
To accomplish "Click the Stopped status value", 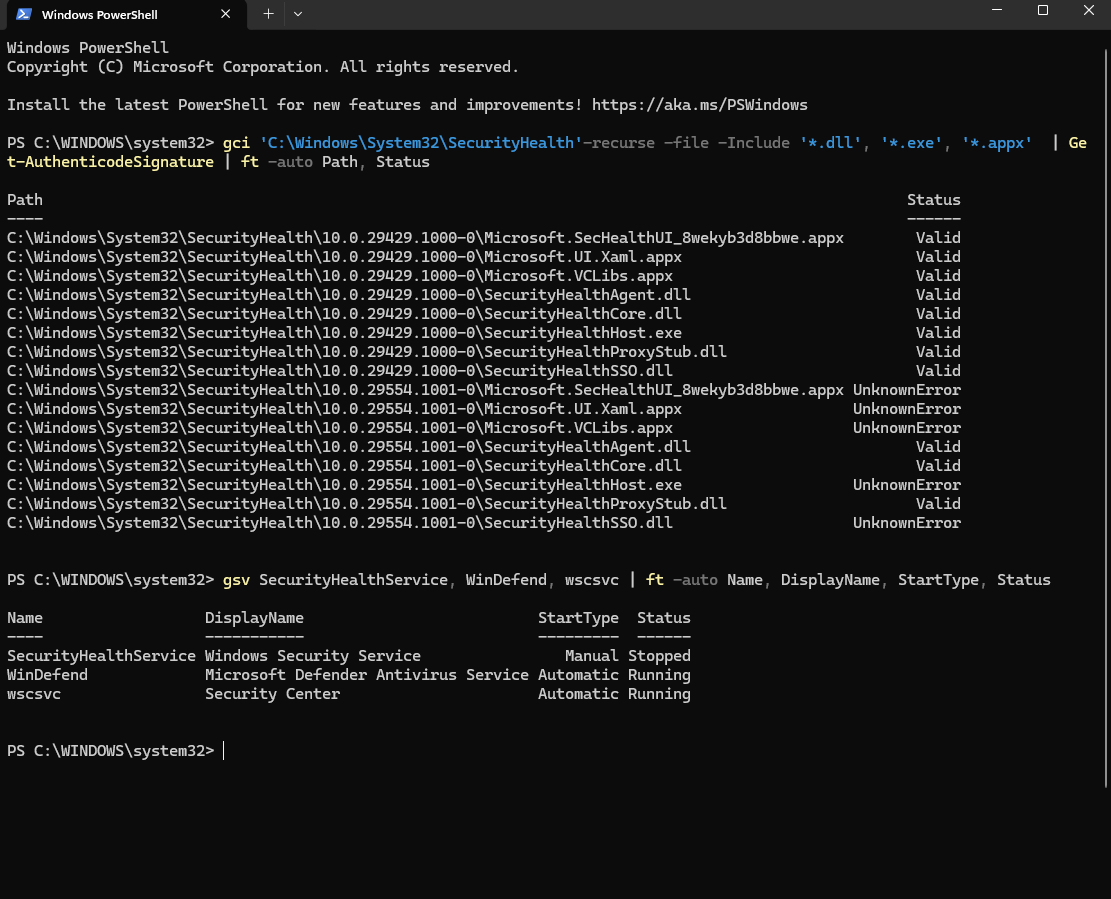I will pos(659,656).
